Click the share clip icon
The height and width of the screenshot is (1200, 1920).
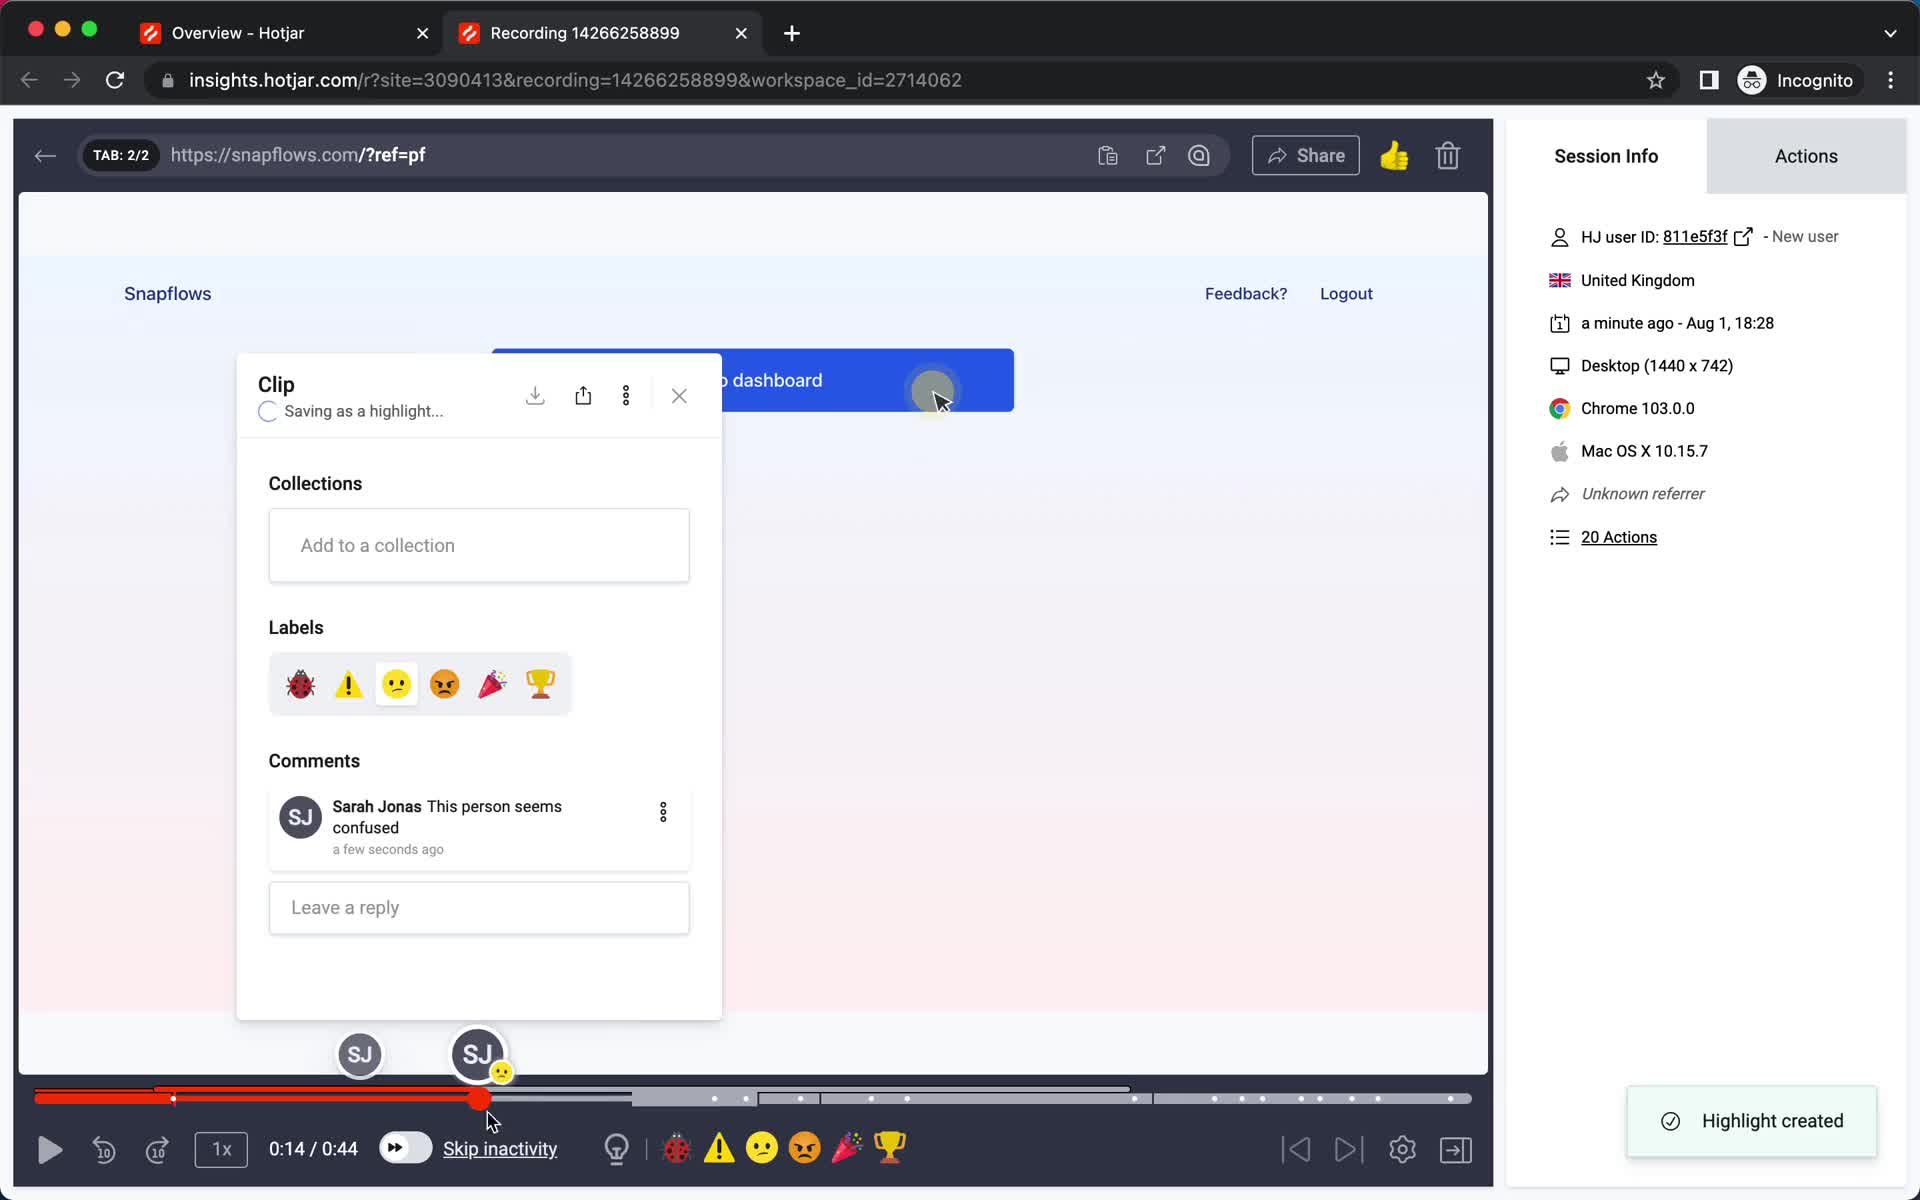click(582, 397)
